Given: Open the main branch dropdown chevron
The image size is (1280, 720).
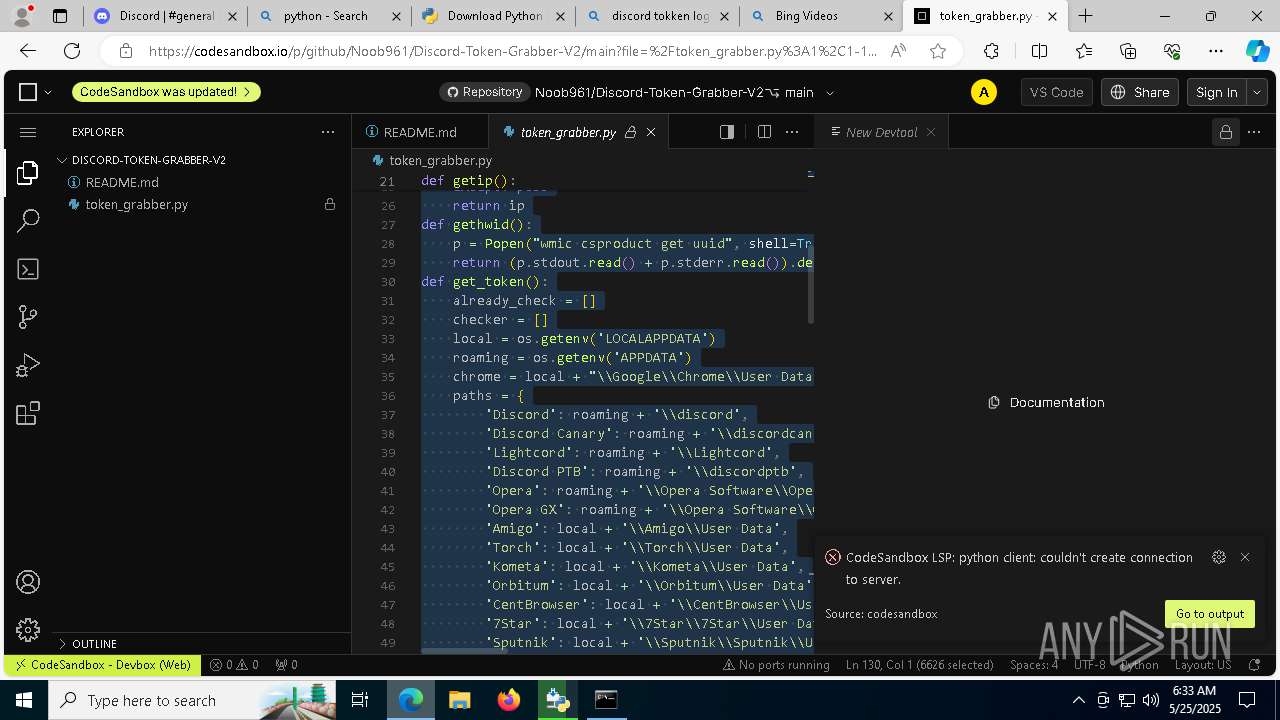Looking at the screenshot, I should coord(829,93).
